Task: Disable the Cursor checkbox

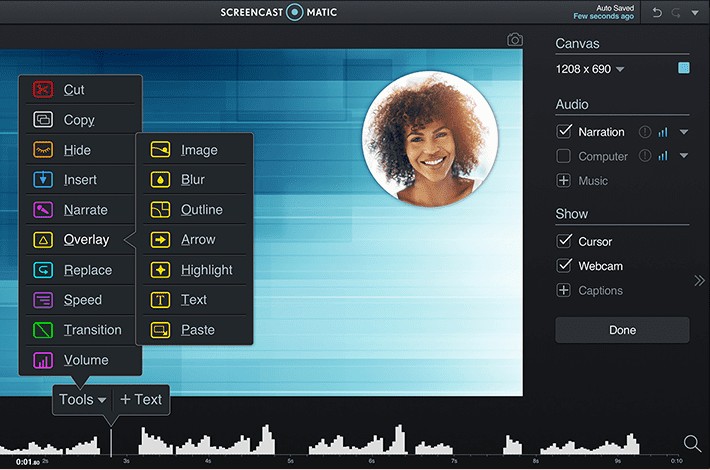Action: click(564, 241)
